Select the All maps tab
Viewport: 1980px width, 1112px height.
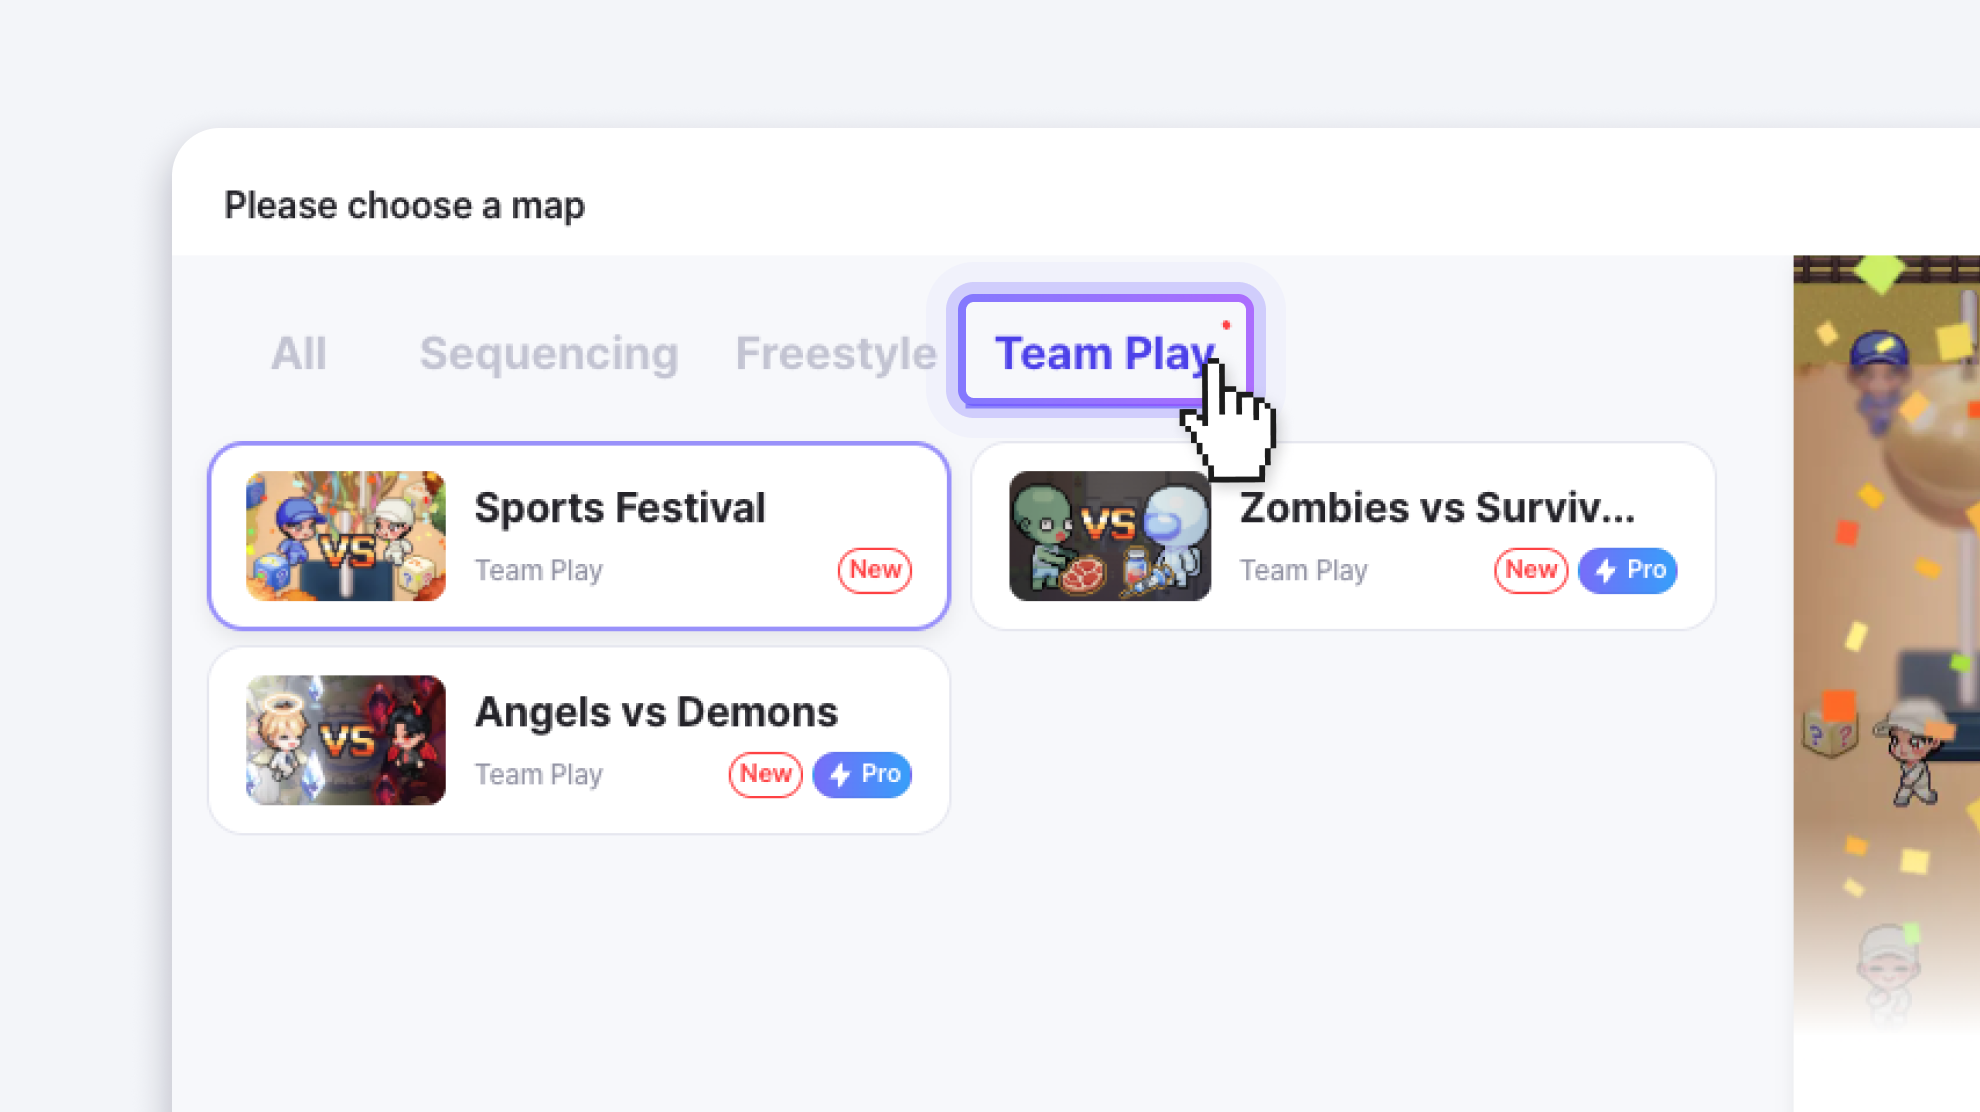tap(298, 353)
